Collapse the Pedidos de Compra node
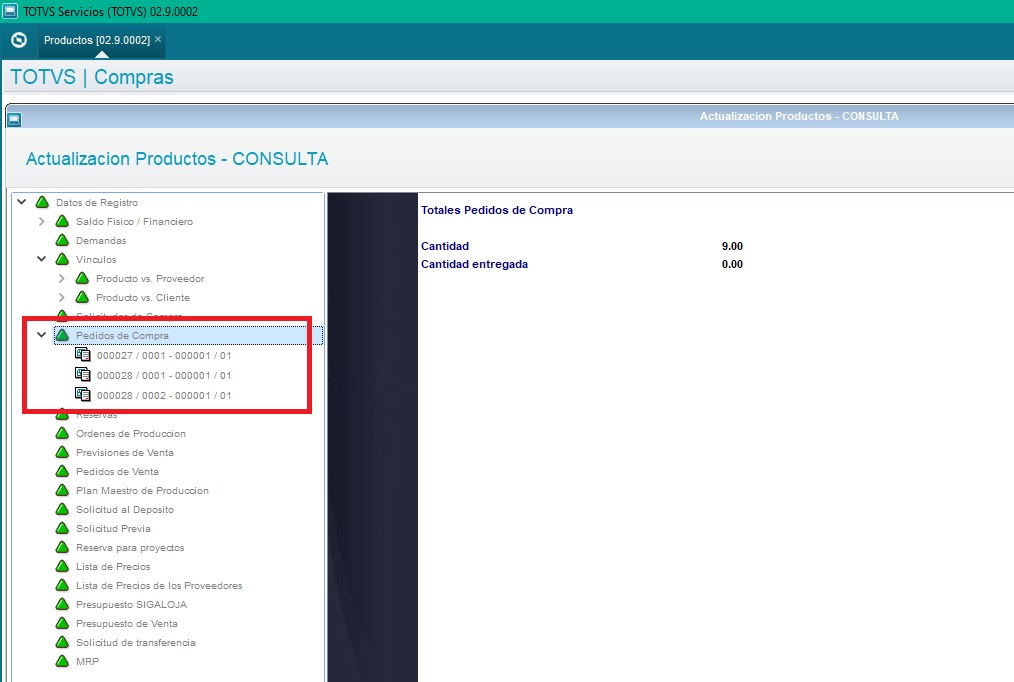1014x682 pixels. [41, 335]
